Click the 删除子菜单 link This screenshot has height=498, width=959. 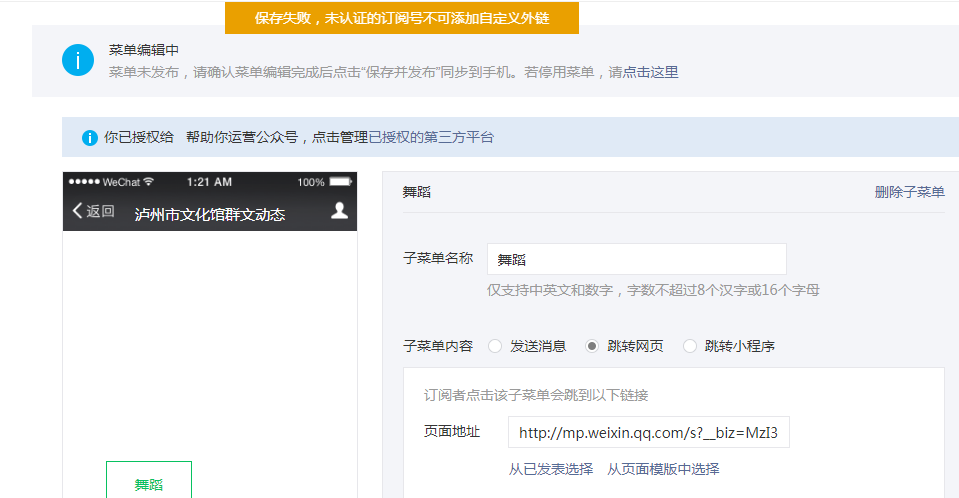click(x=909, y=192)
